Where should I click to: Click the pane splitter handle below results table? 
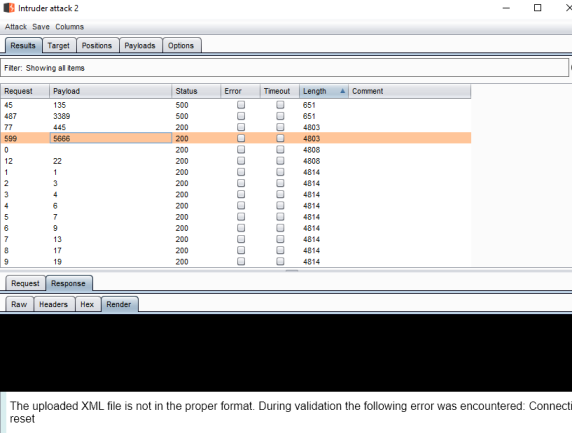291,271
